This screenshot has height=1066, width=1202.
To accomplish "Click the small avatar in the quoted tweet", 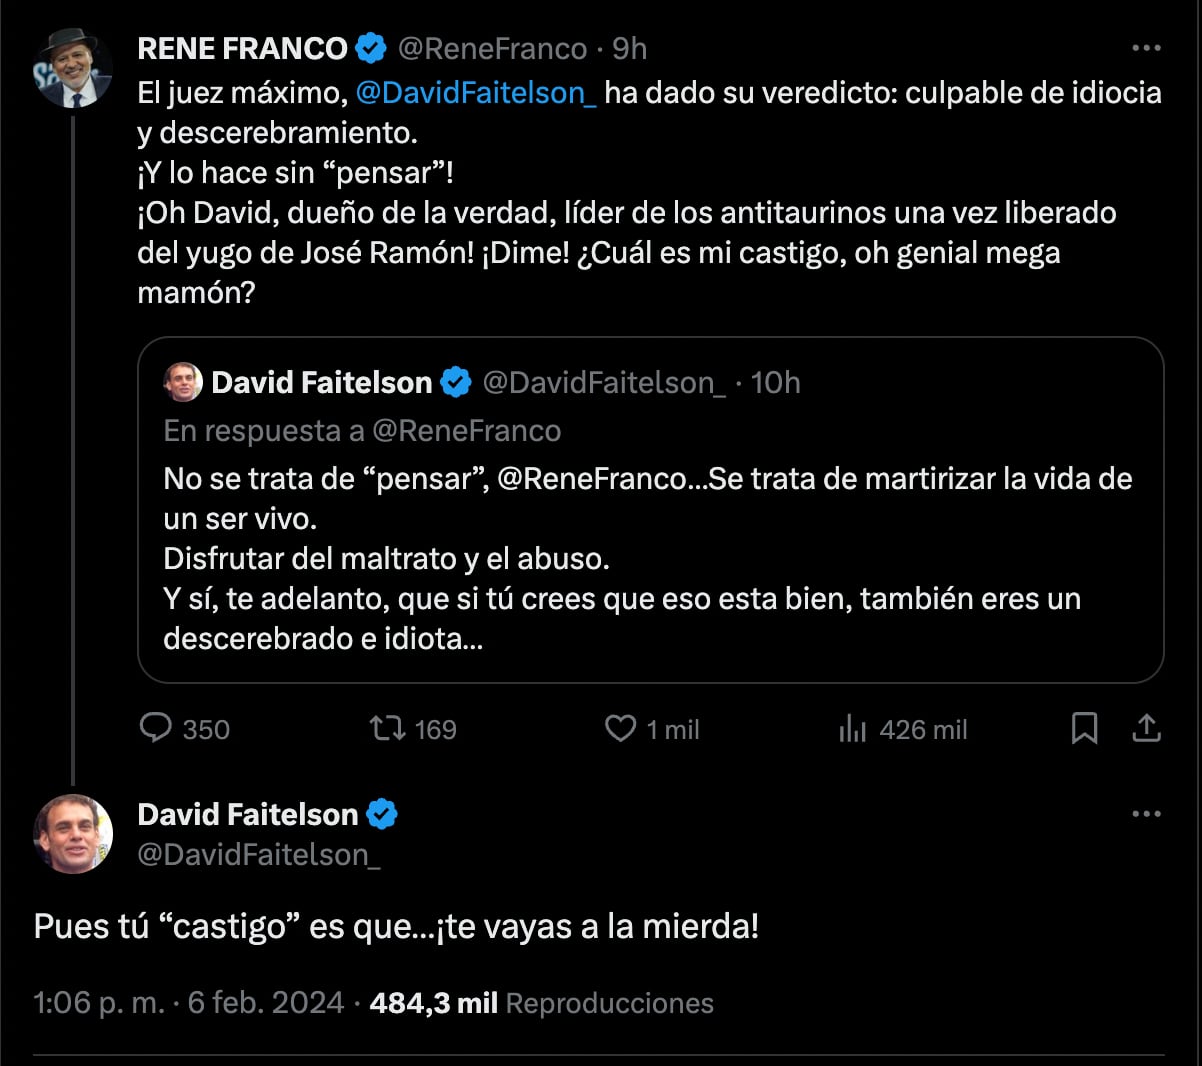I will 183,382.
